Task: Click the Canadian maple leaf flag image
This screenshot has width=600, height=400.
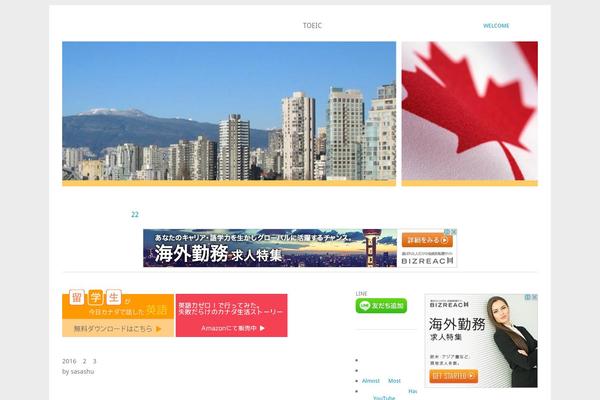Action: coord(470,113)
